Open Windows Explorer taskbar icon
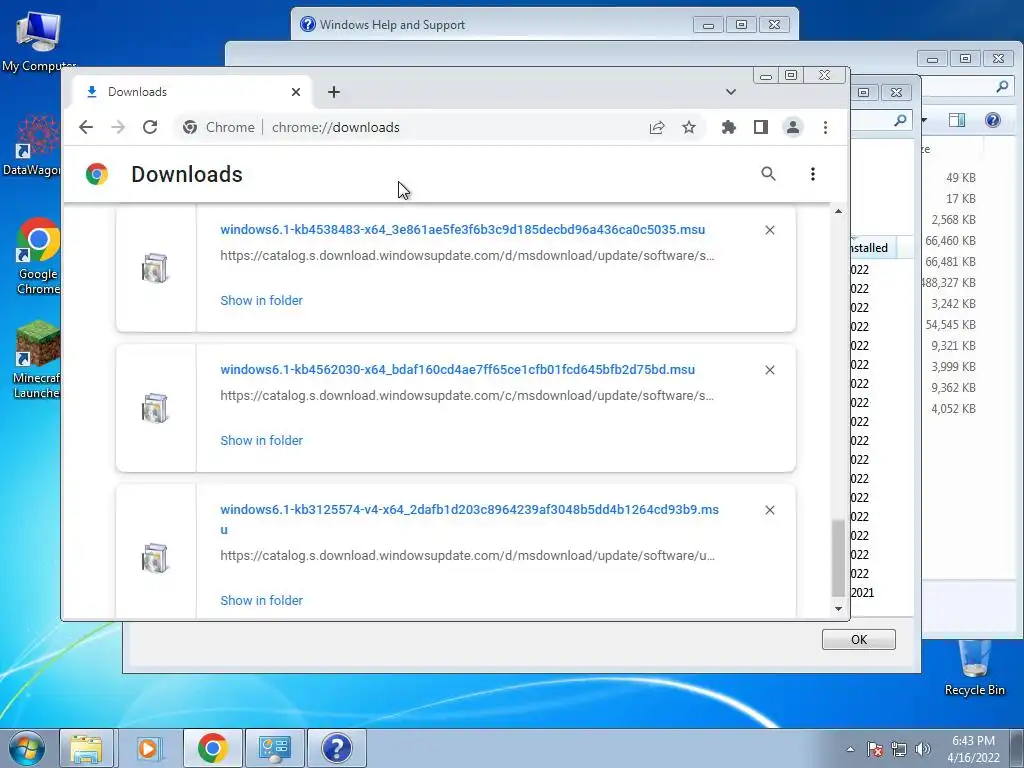 pyautogui.click(x=86, y=748)
